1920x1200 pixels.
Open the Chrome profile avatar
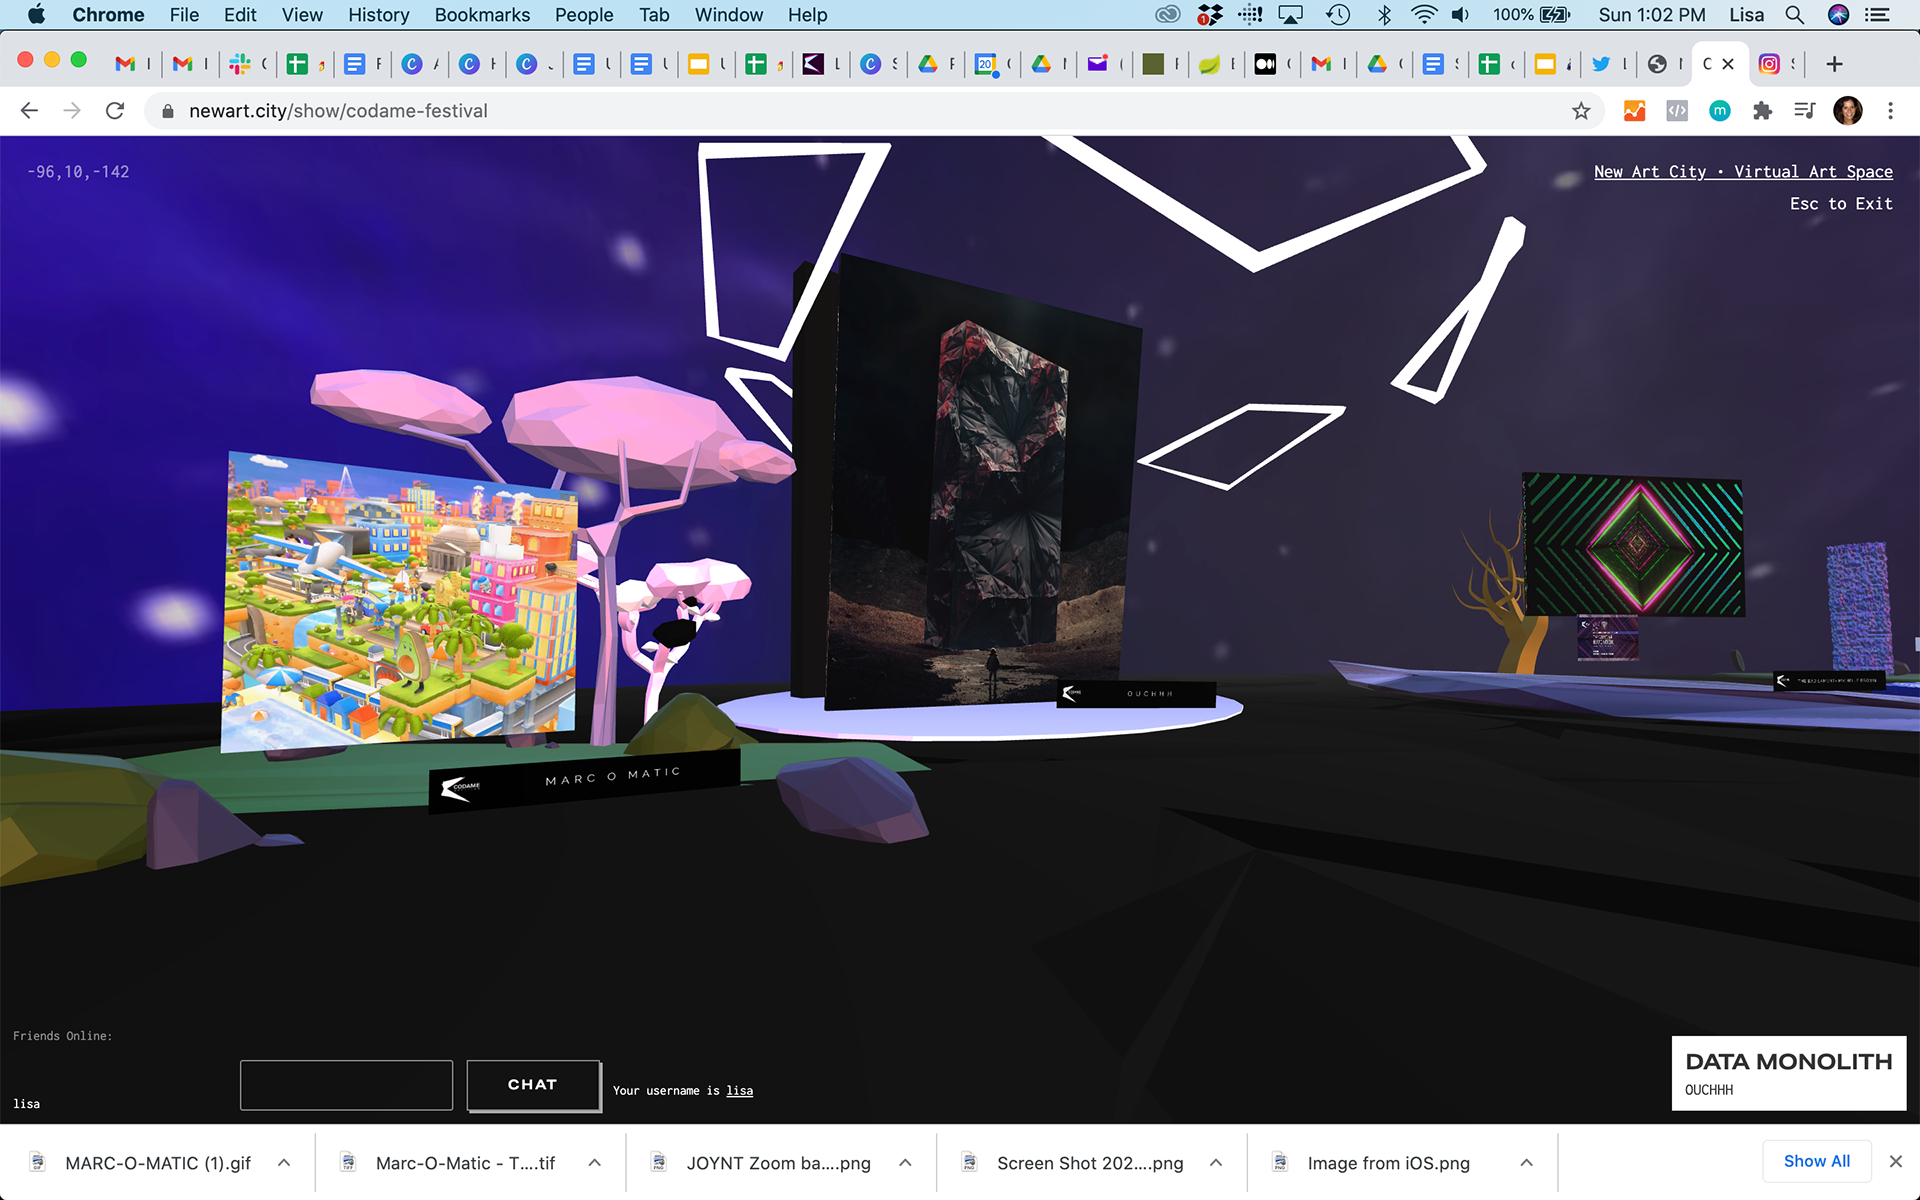[x=1848, y=111]
